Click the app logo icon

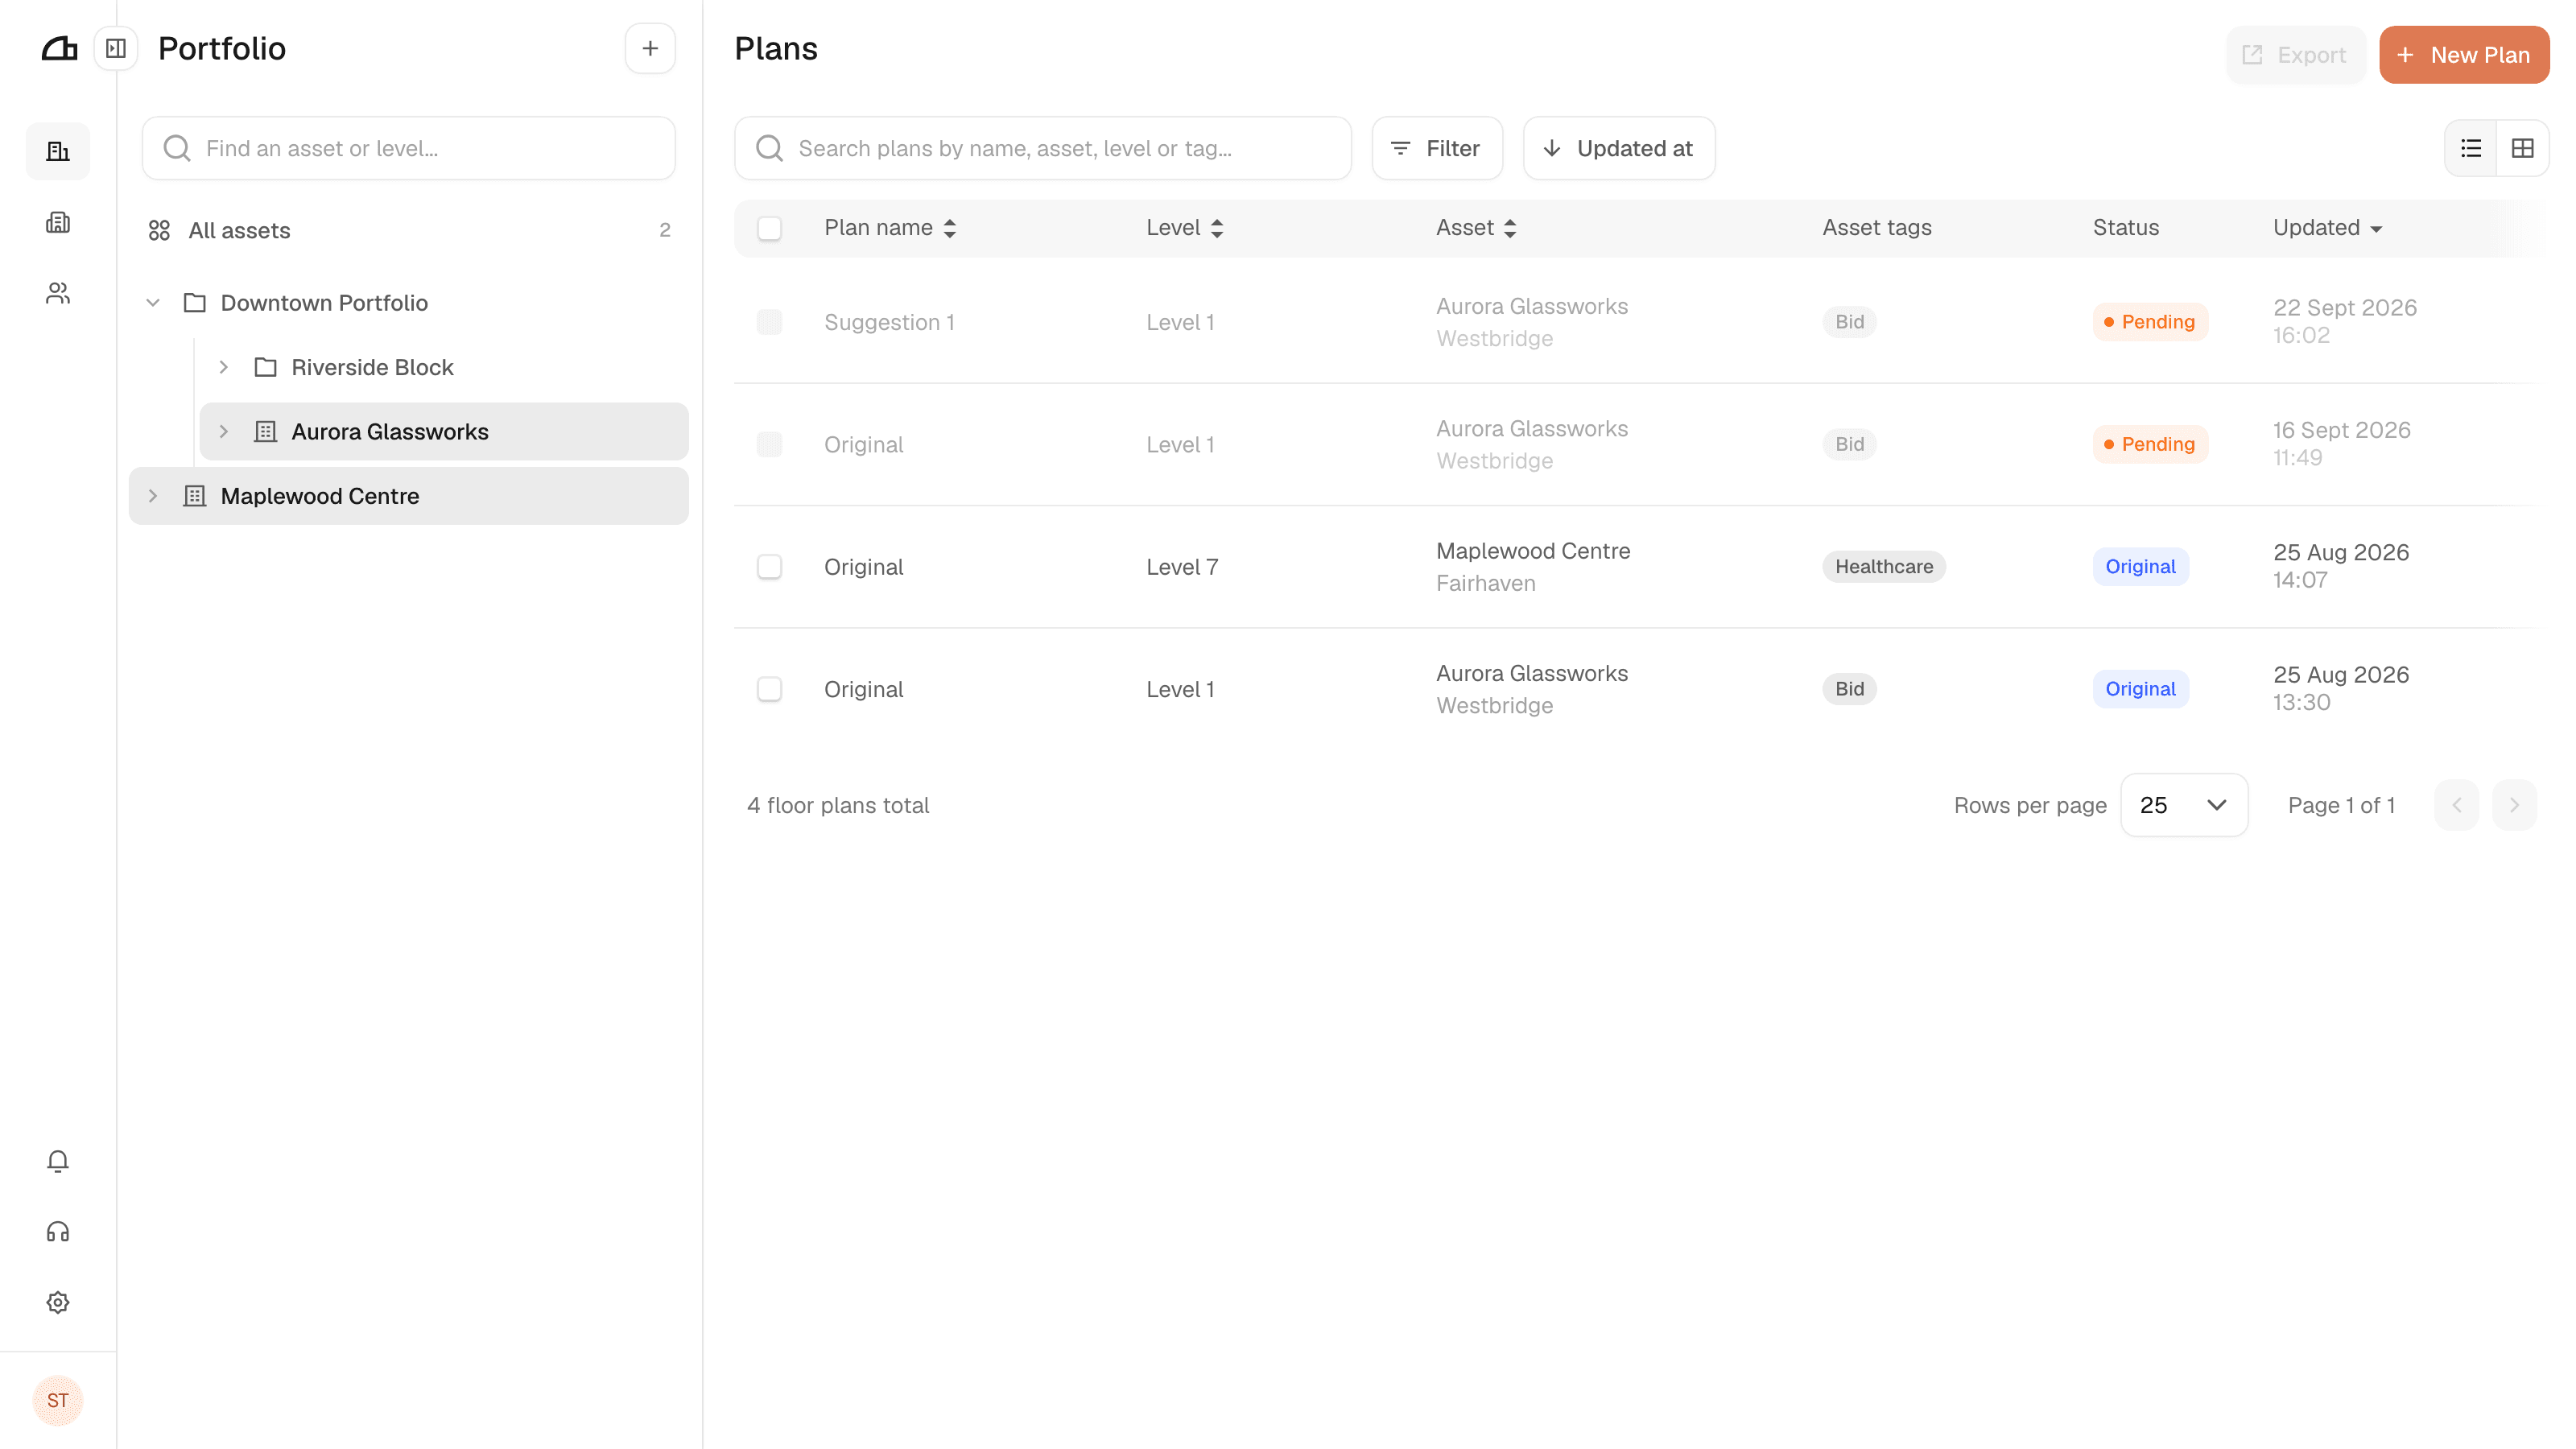point(59,48)
